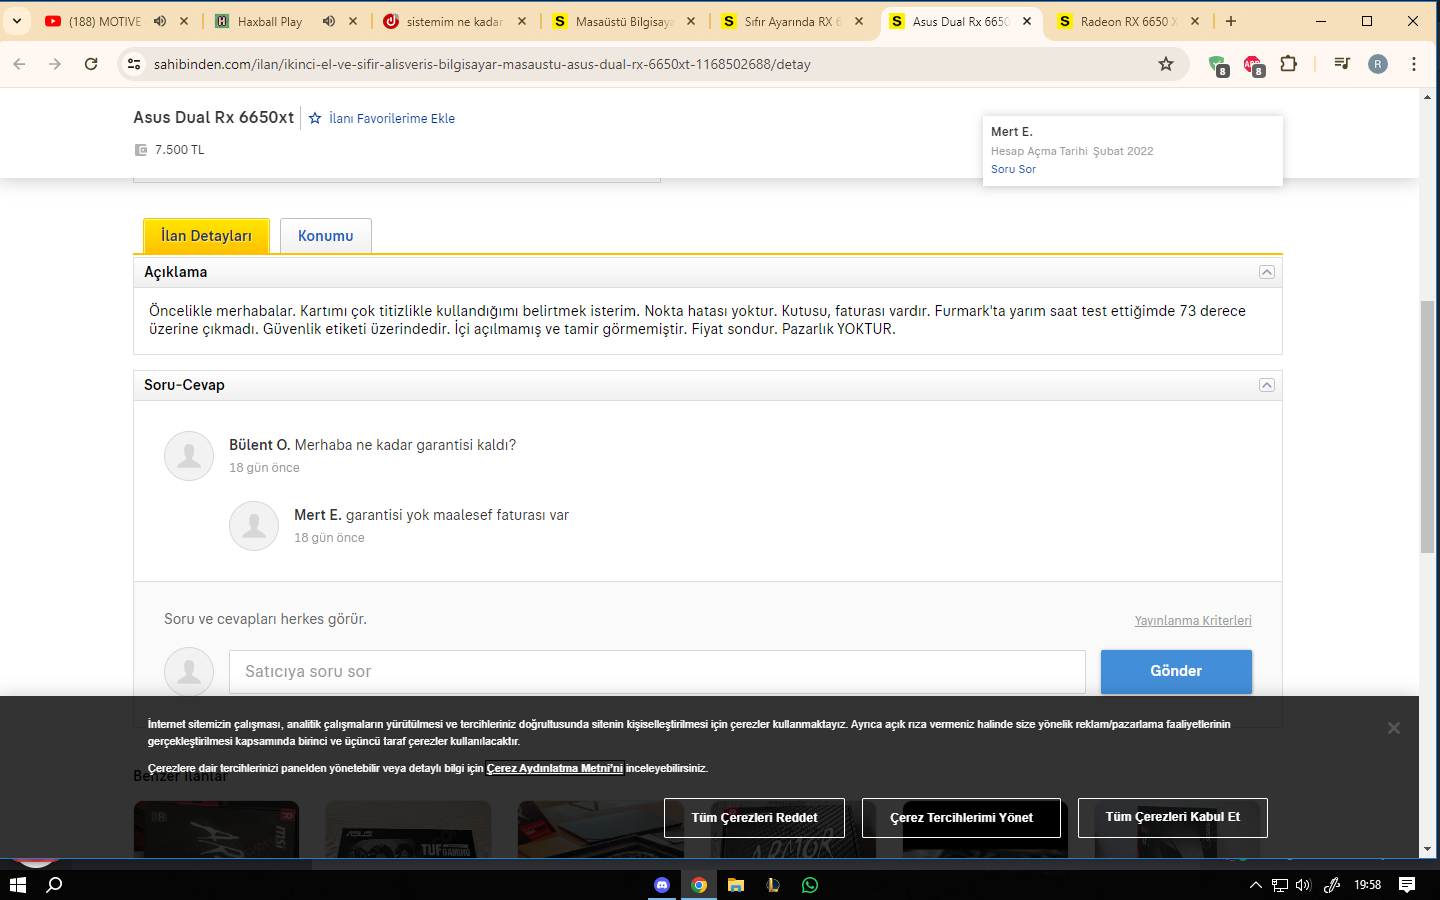Click the sahibinden.com URL in the address bar
The width and height of the screenshot is (1440, 900).
point(482,64)
